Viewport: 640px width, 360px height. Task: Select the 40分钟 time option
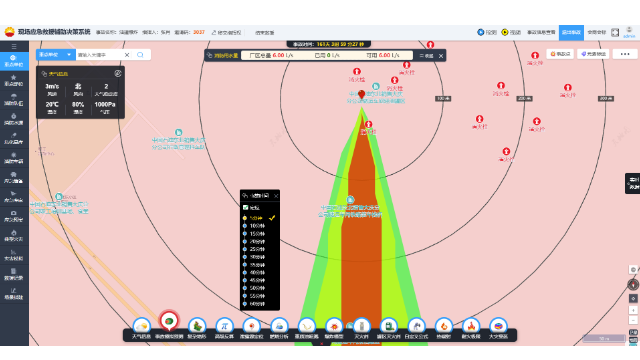point(256,273)
